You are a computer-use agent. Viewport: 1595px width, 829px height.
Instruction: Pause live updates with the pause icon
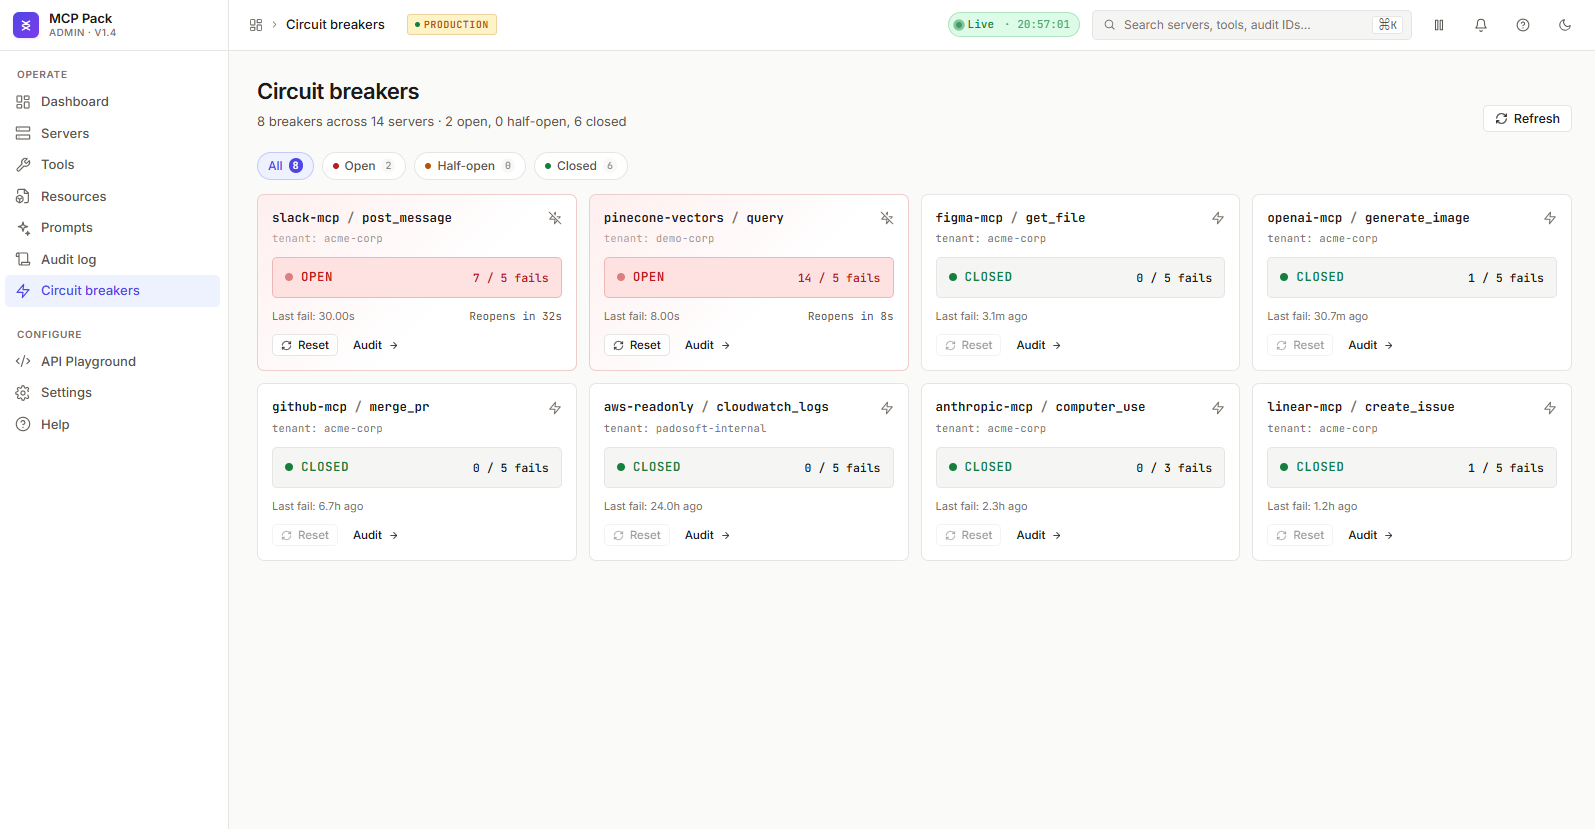(1439, 25)
